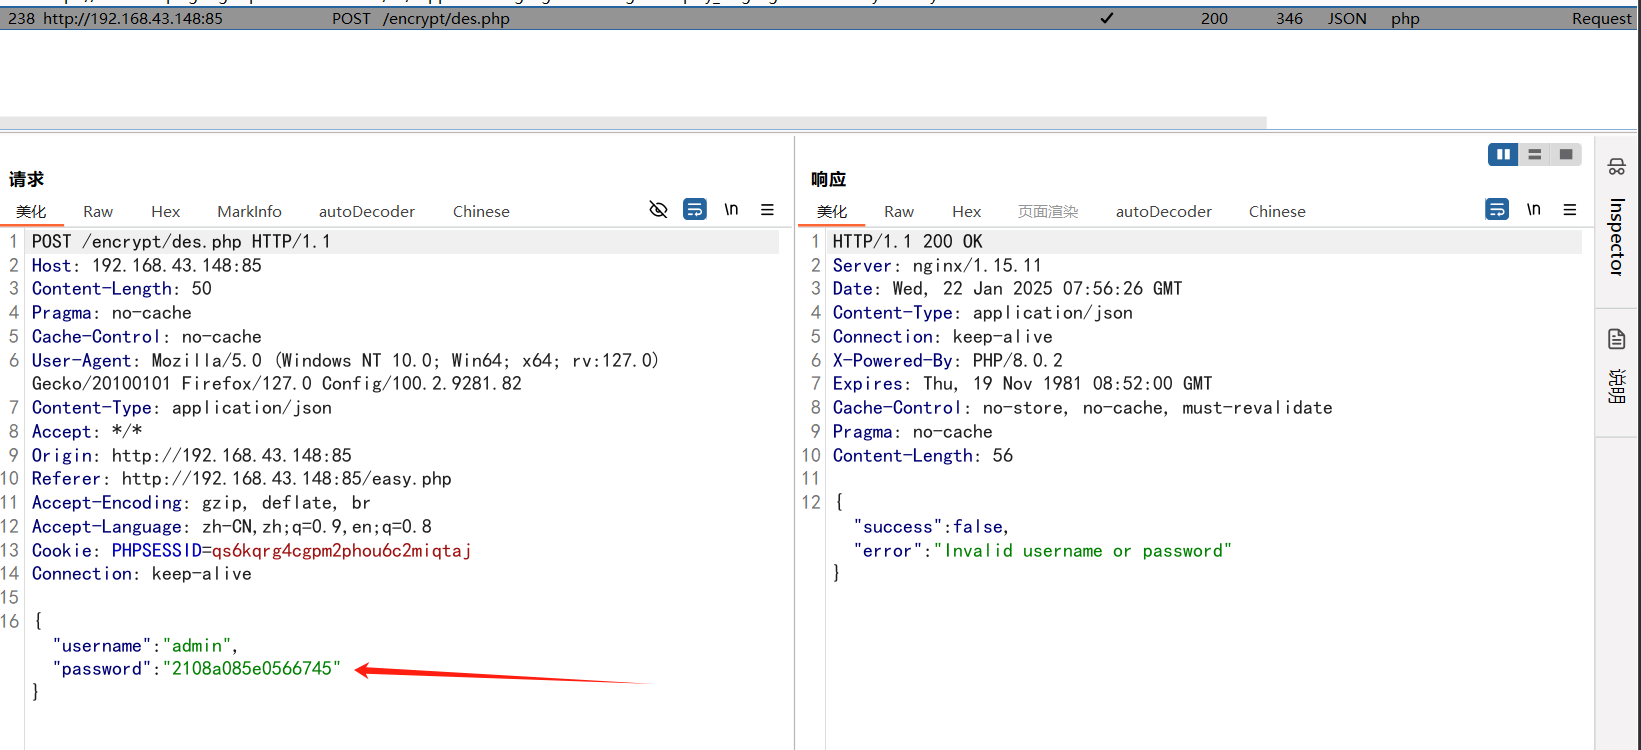The height and width of the screenshot is (750, 1641).
Task: Open the notes (说明) side panel icon
Action: click(x=1616, y=339)
